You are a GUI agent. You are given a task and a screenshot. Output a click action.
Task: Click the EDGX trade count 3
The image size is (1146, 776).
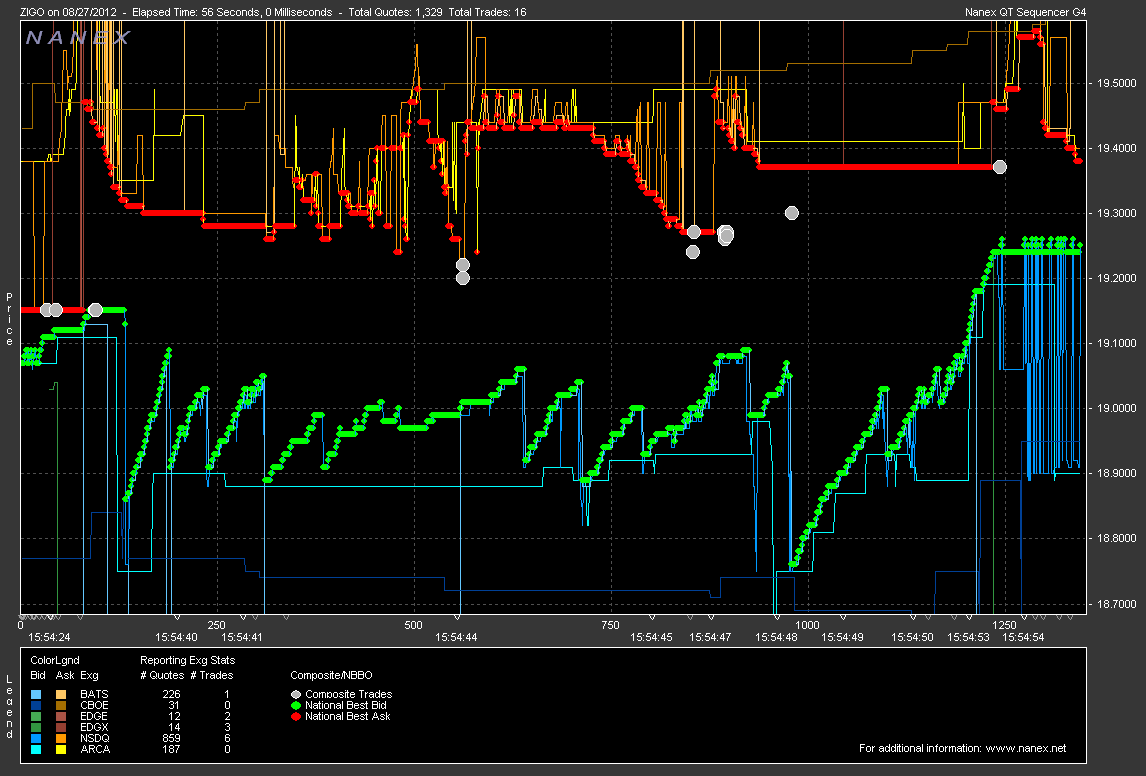(227, 727)
